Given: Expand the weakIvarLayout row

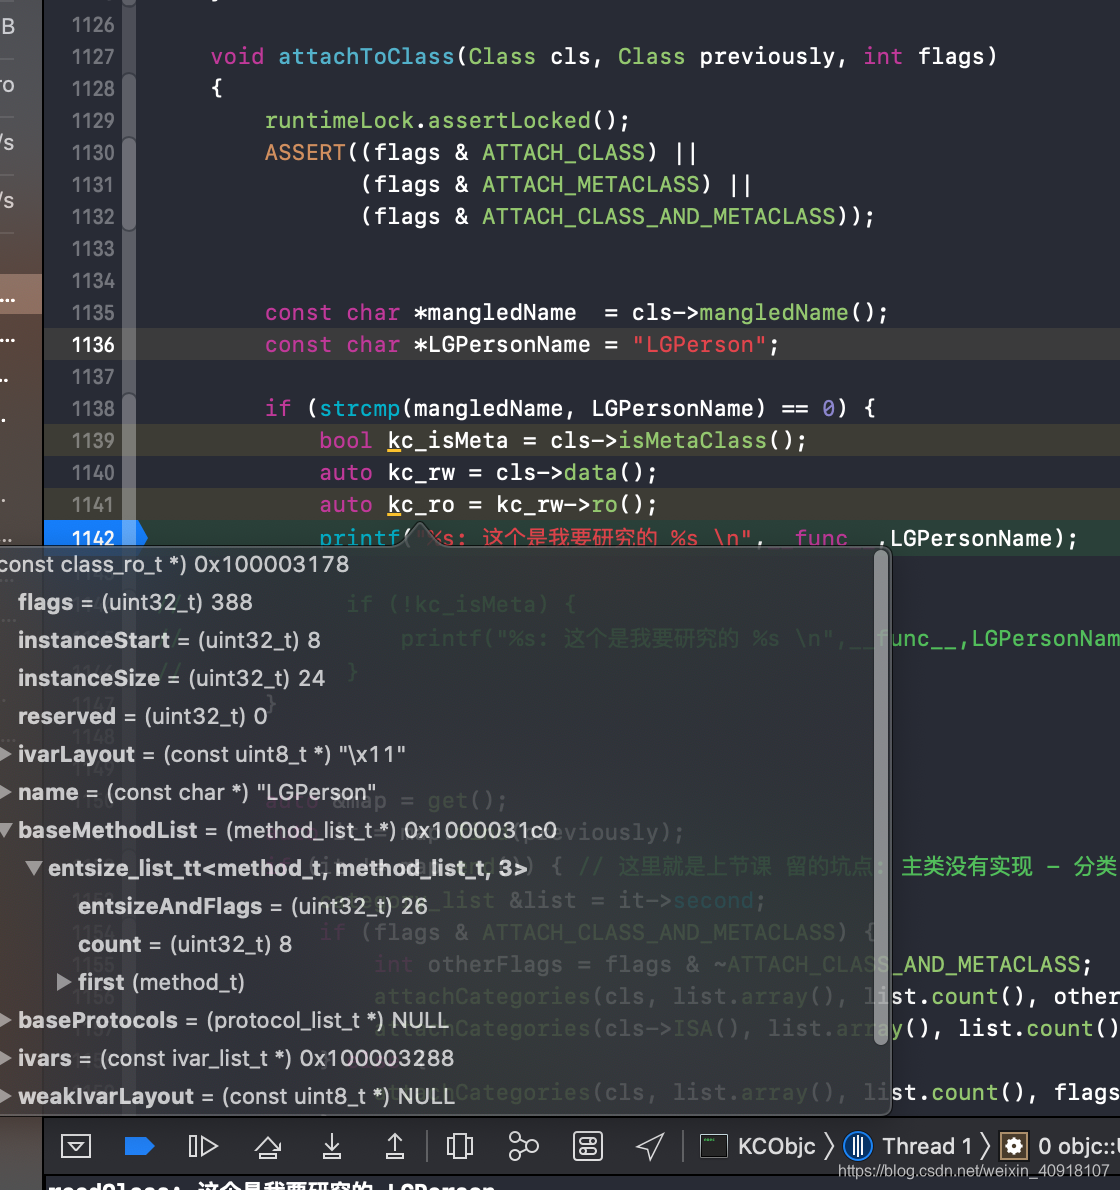Looking at the screenshot, I should pos(6,1096).
